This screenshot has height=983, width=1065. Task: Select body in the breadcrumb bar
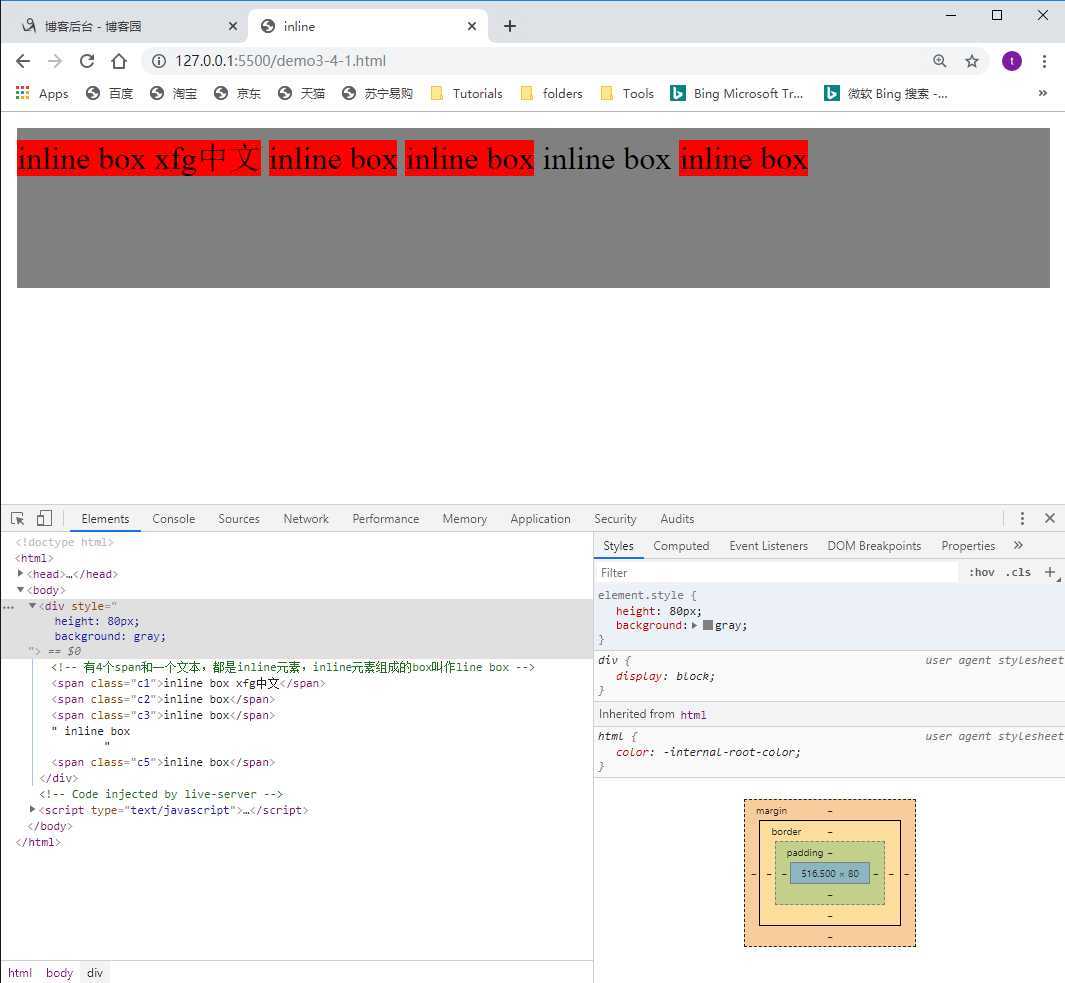[60, 973]
